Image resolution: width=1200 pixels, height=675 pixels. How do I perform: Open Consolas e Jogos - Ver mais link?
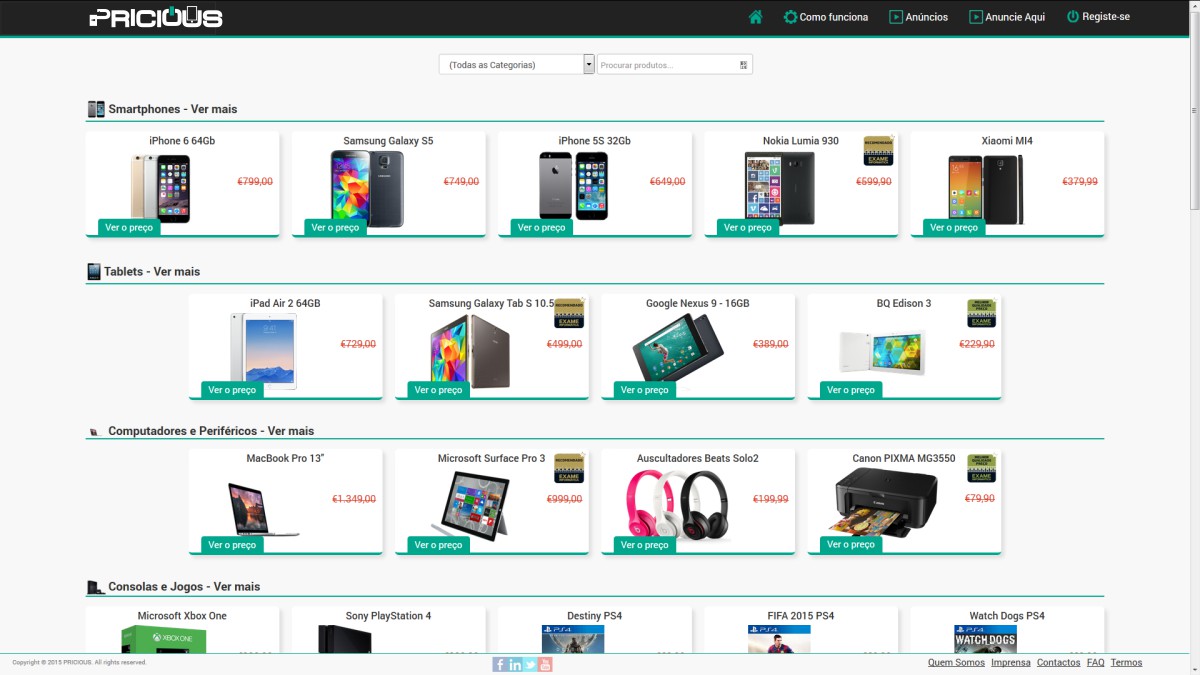[184, 586]
